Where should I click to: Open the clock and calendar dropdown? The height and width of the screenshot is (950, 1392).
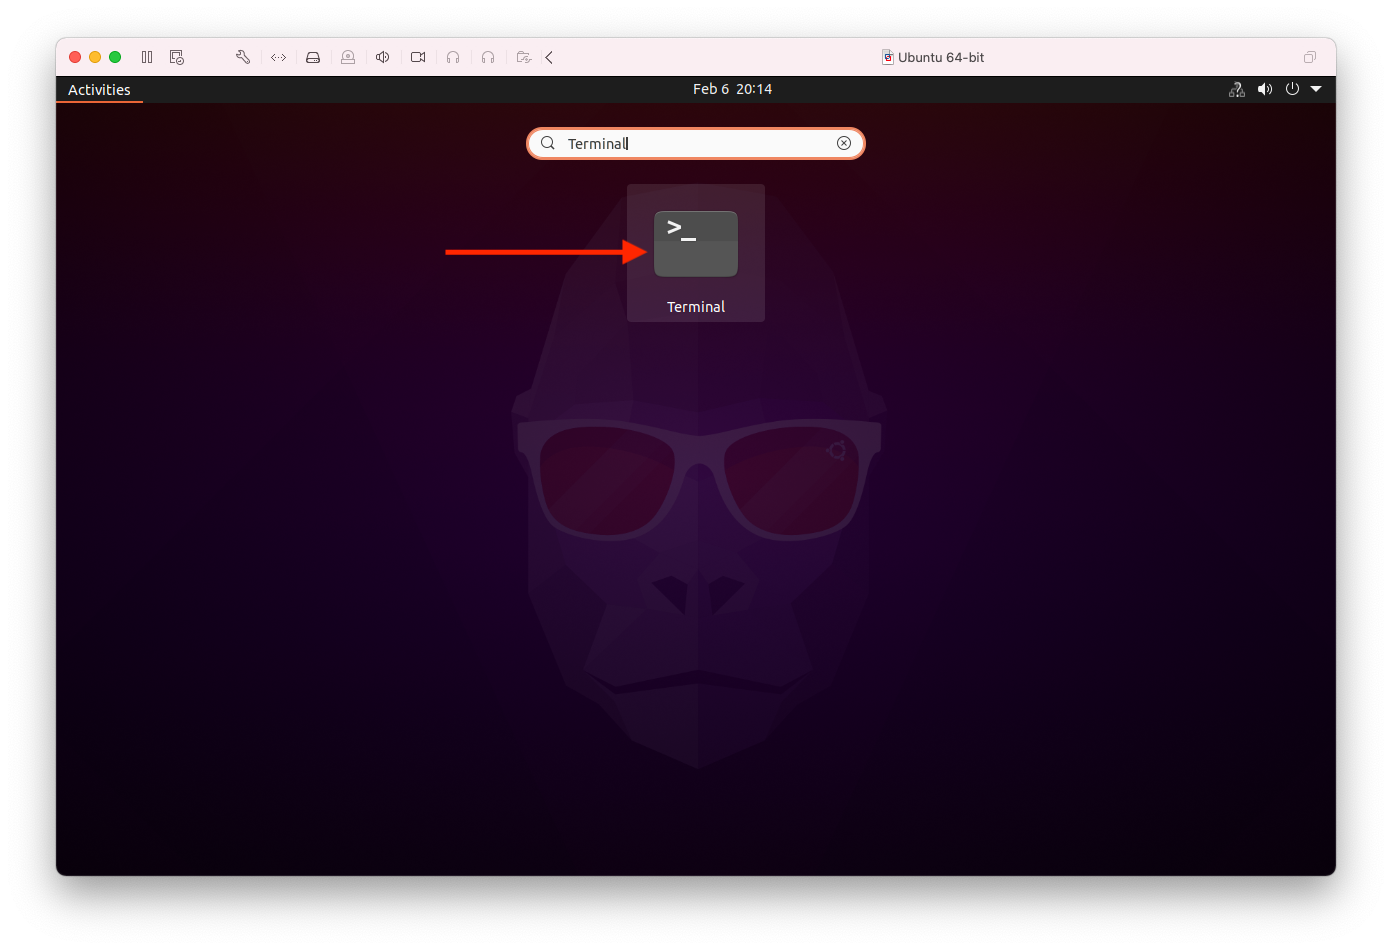tap(732, 89)
